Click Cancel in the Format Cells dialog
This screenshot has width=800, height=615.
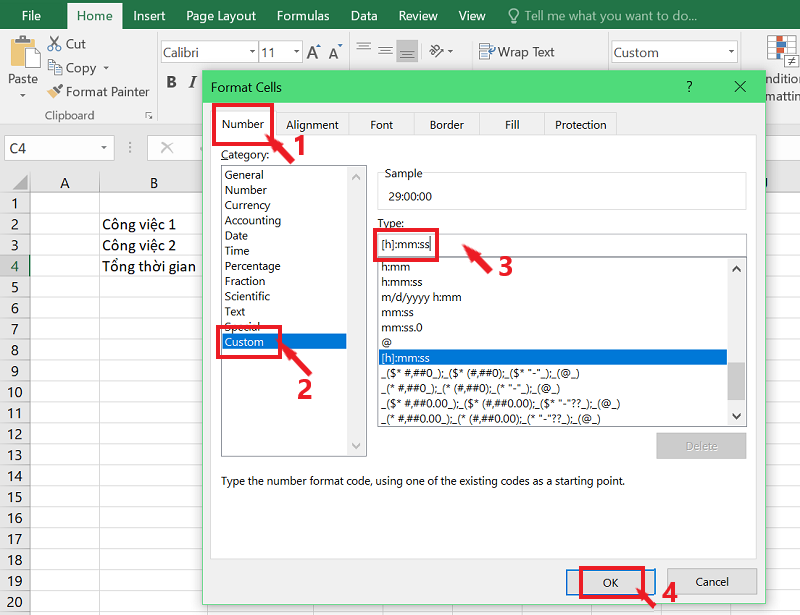tap(713, 582)
